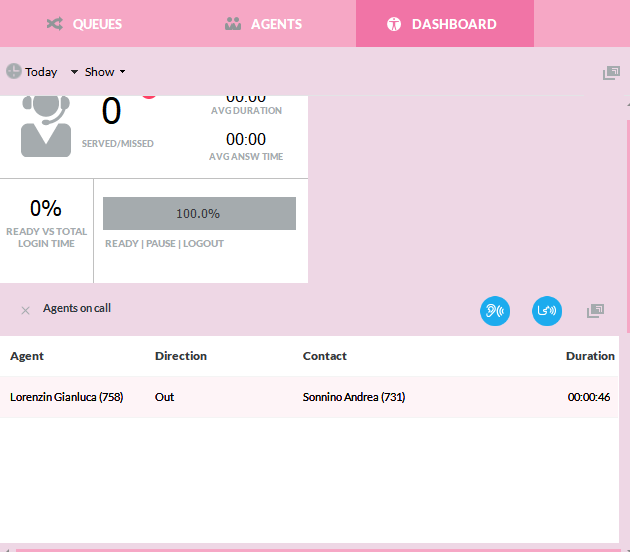Click the listen/spy call ear icon

[x=495, y=311]
